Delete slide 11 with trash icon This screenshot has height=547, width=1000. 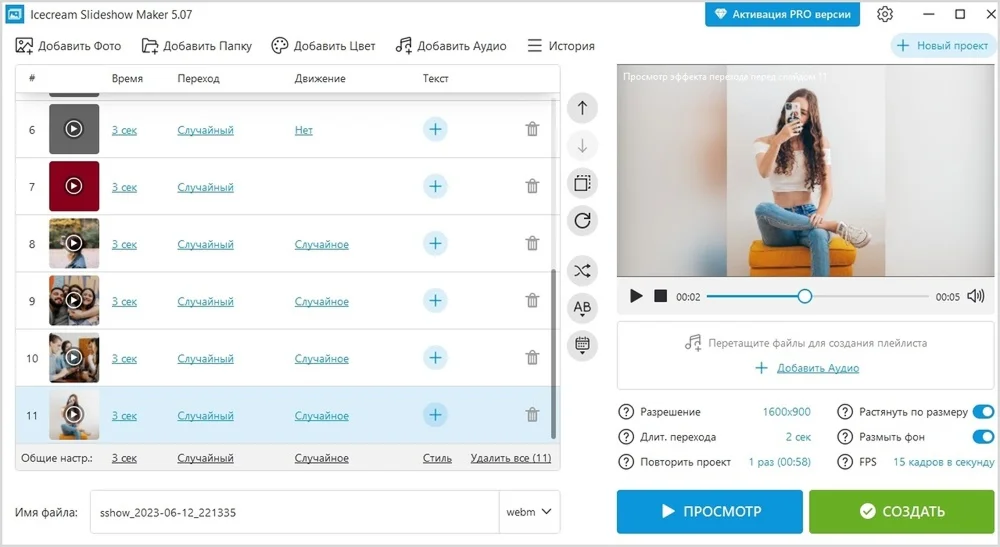(532, 414)
